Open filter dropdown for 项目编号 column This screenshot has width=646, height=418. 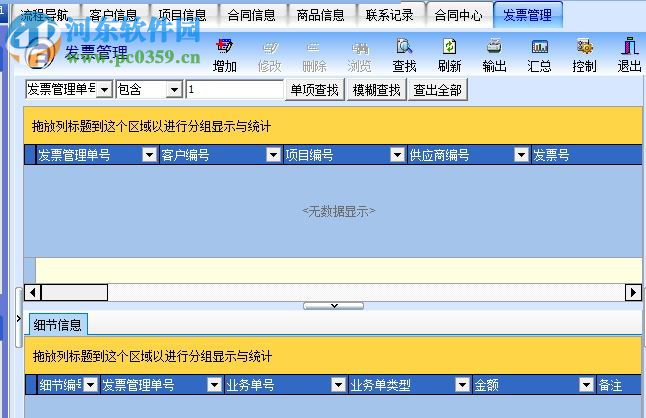tap(397, 155)
